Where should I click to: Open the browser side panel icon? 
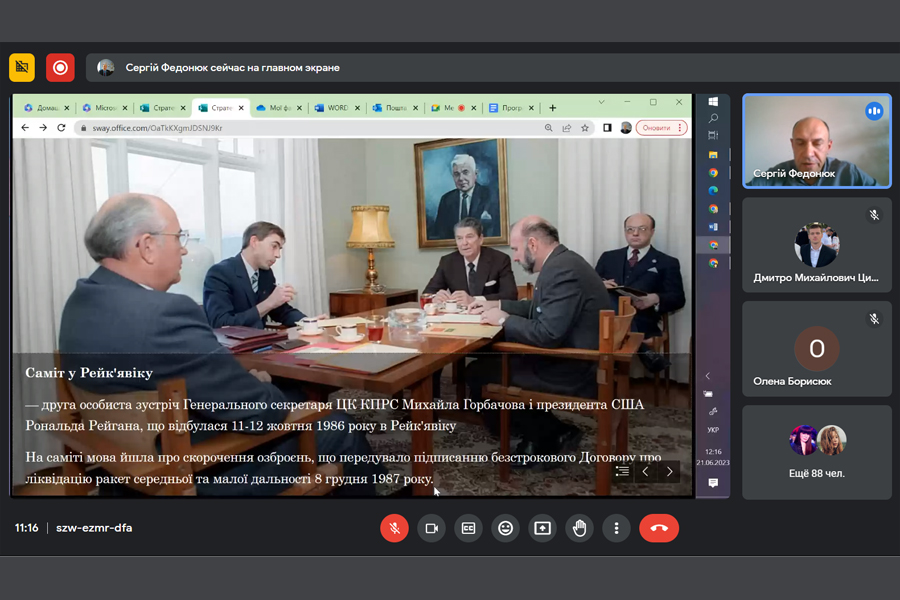607,128
